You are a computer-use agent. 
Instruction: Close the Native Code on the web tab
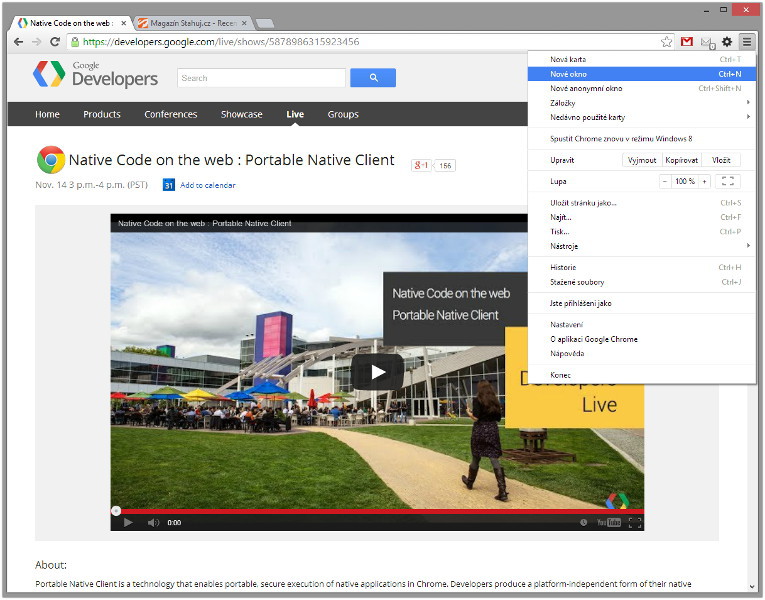click(x=123, y=23)
